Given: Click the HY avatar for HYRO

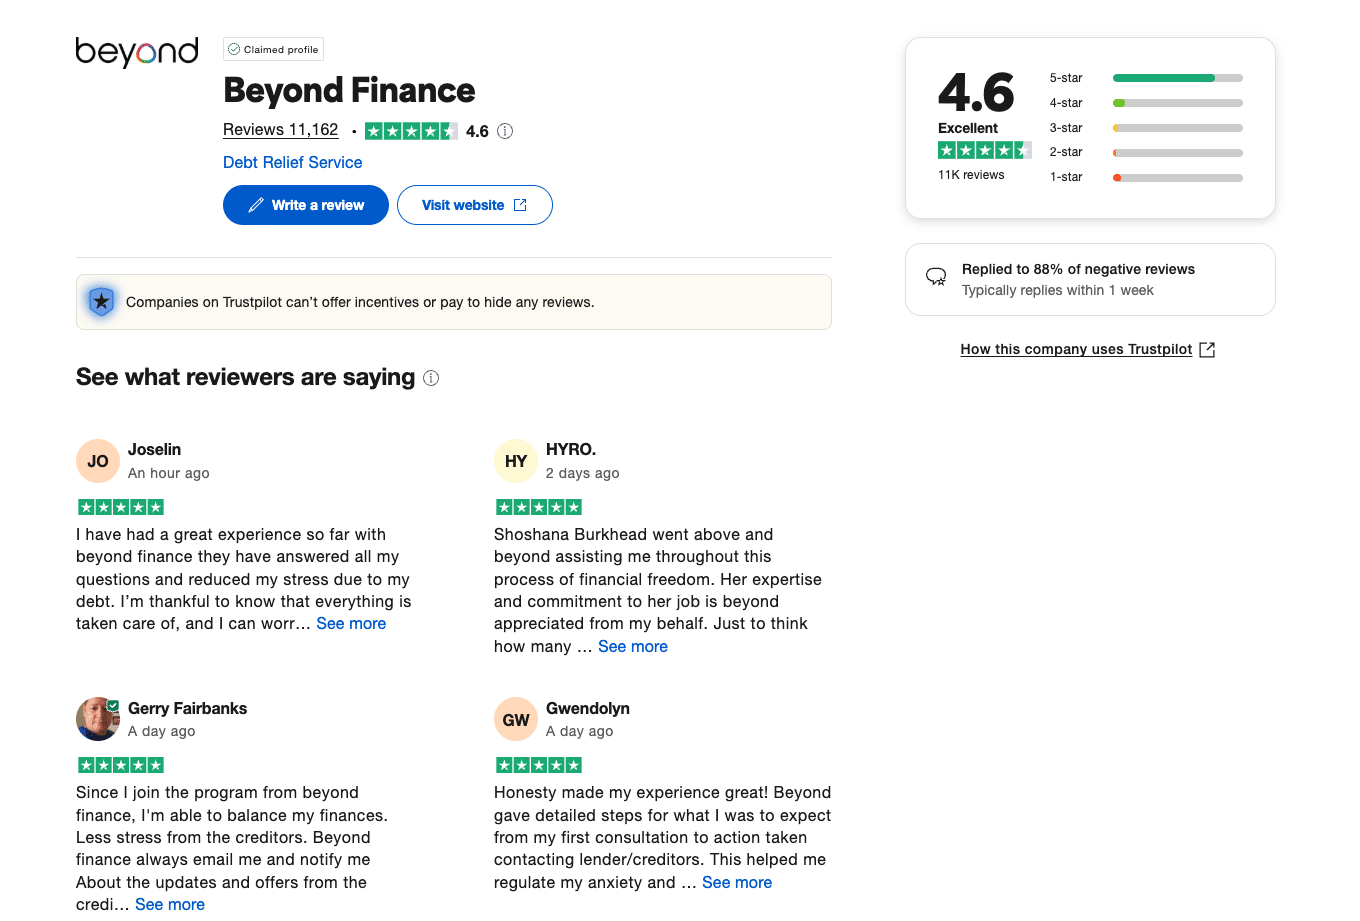Looking at the screenshot, I should click(x=516, y=461).
